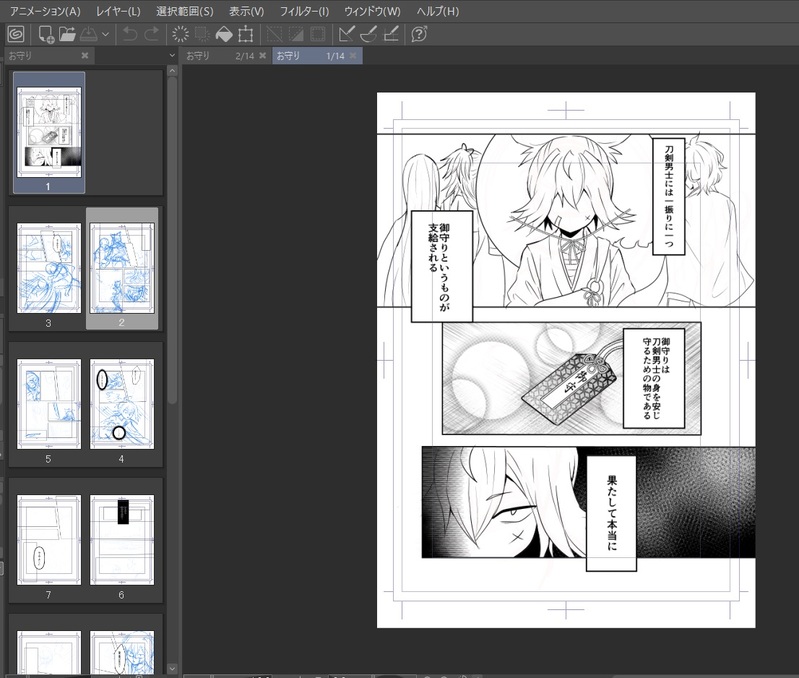Click text box 果たして本当に on canvas

coord(611,513)
